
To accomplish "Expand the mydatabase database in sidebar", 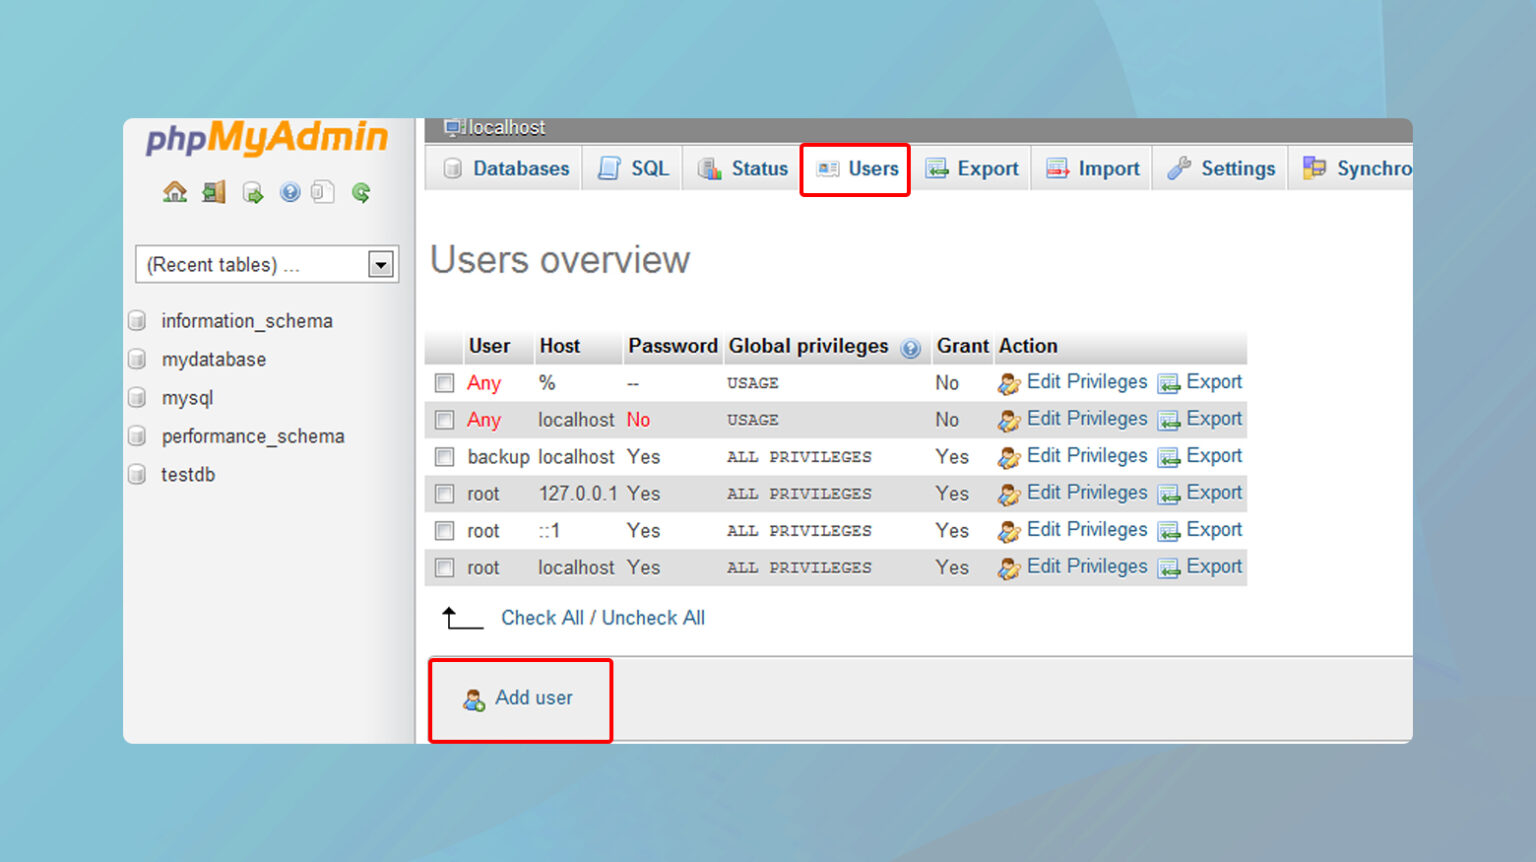I will pos(213,359).
